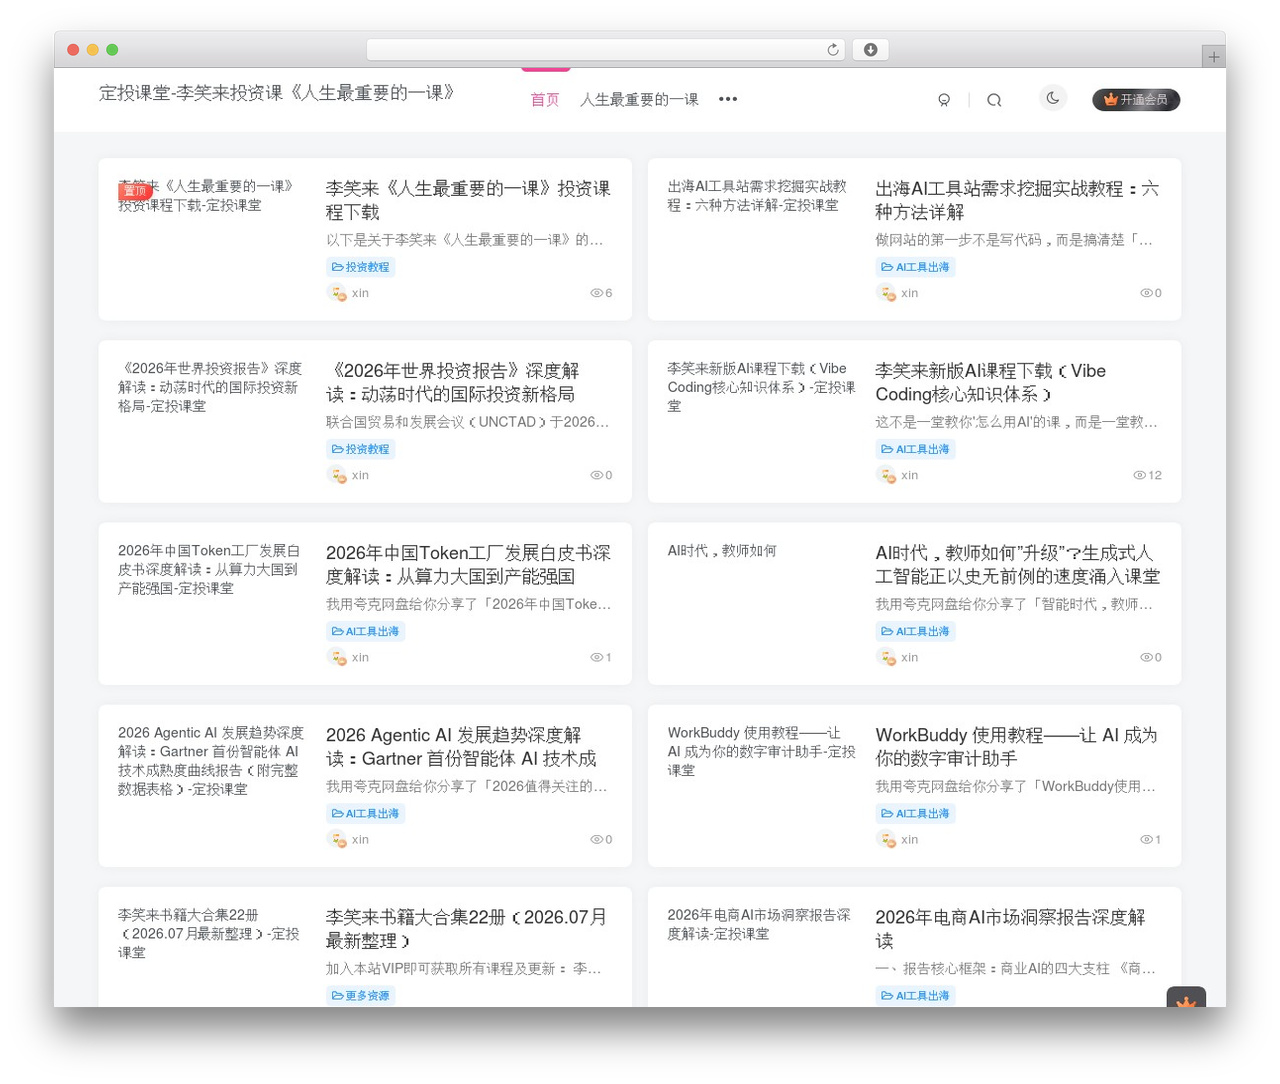Screen dimensions: 1280x1084
Task: Open article 出海AI工具站需求挖掘实战教程
Action: pos(1017,200)
